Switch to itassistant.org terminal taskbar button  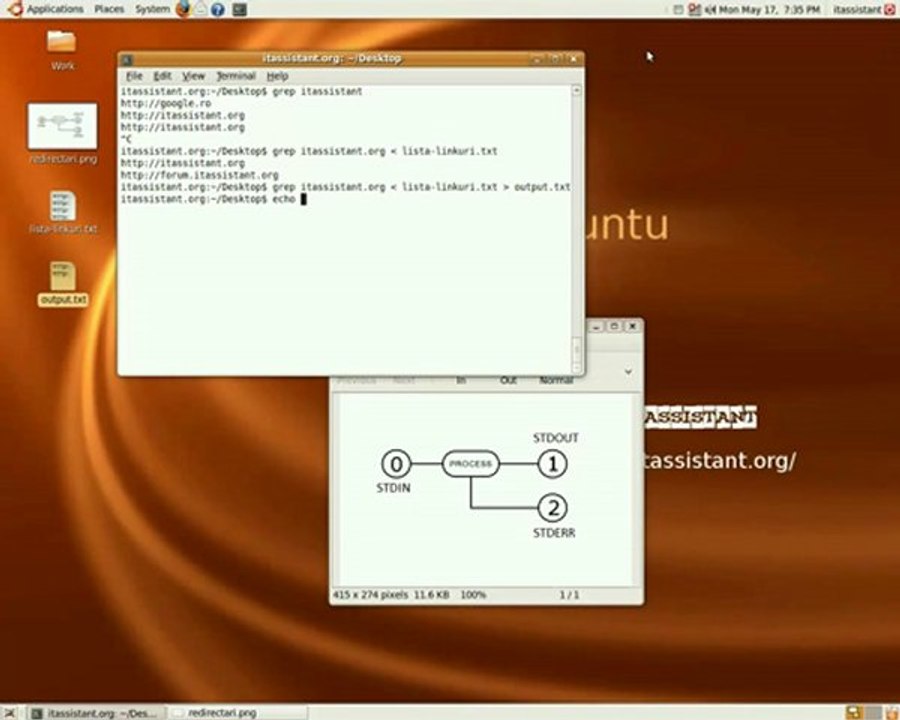coord(96,713)
